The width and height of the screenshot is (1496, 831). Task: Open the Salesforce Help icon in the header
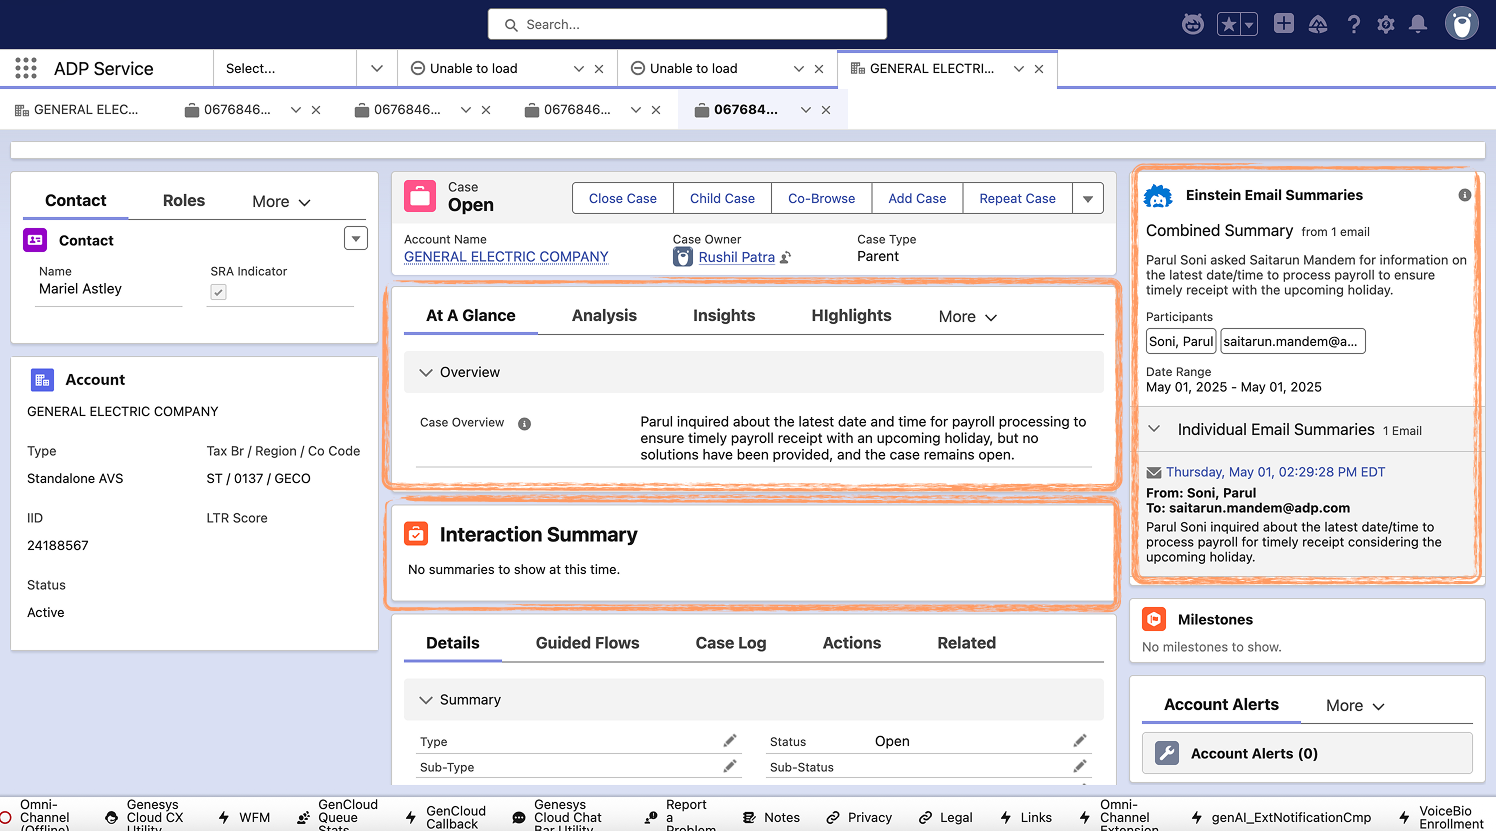[1353, 23]
